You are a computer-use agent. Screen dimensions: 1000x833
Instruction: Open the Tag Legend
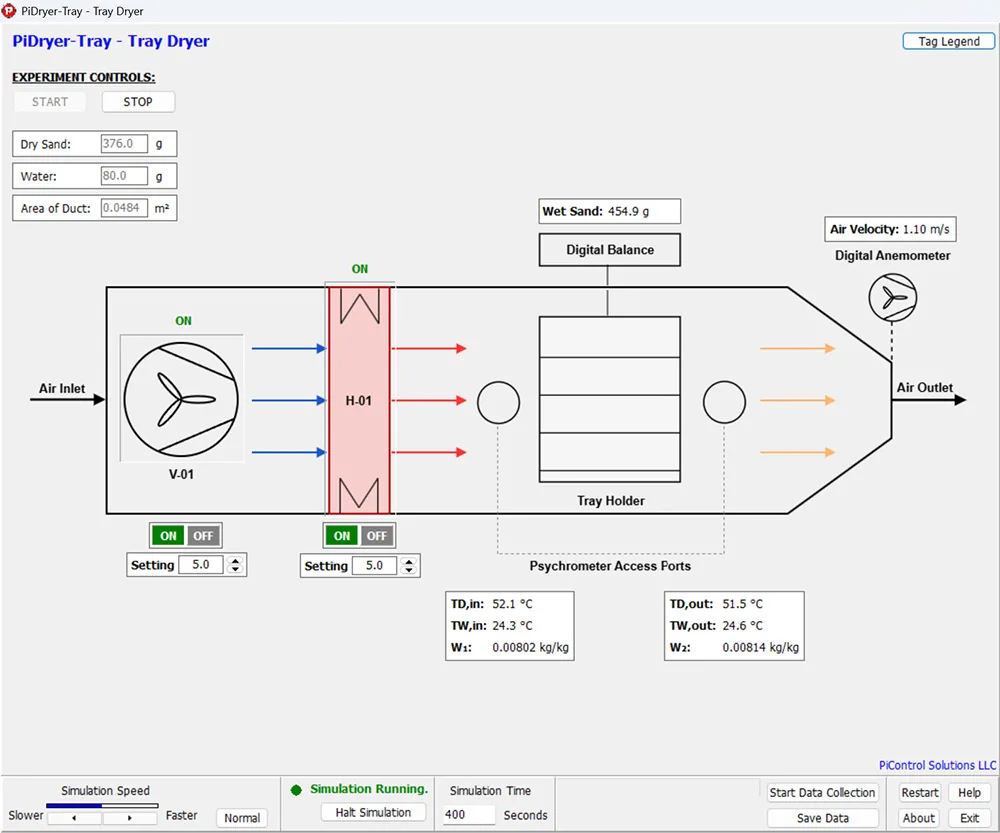(948, 41)
